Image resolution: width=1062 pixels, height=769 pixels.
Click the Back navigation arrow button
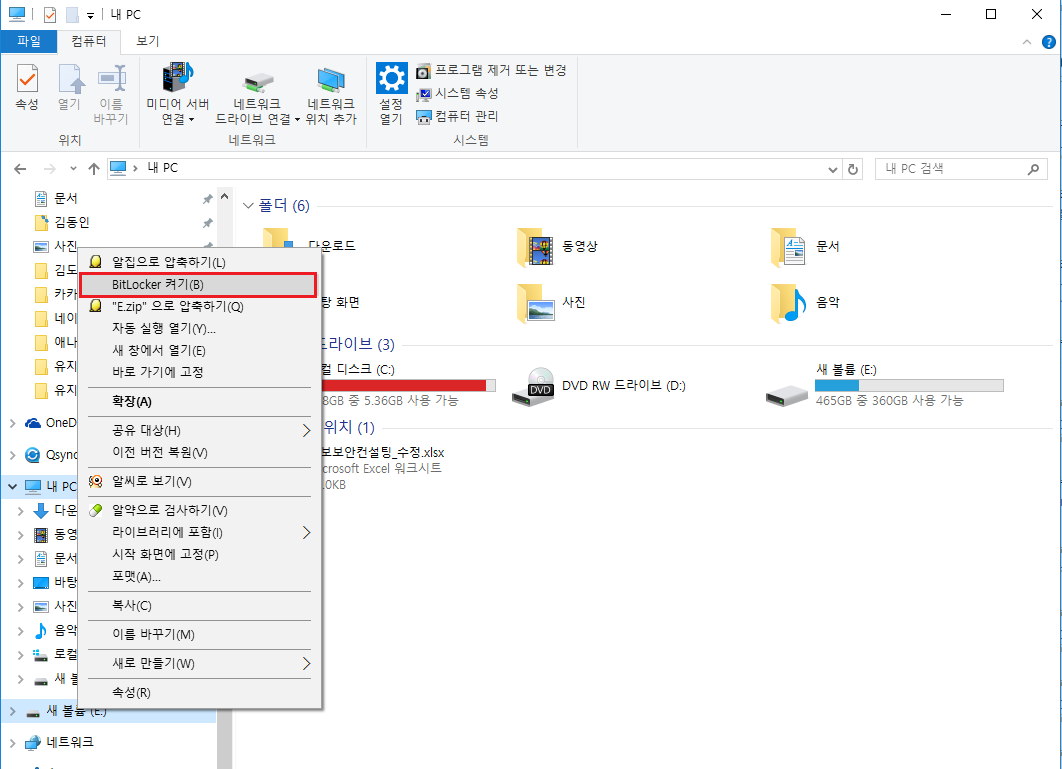[20, 169]
